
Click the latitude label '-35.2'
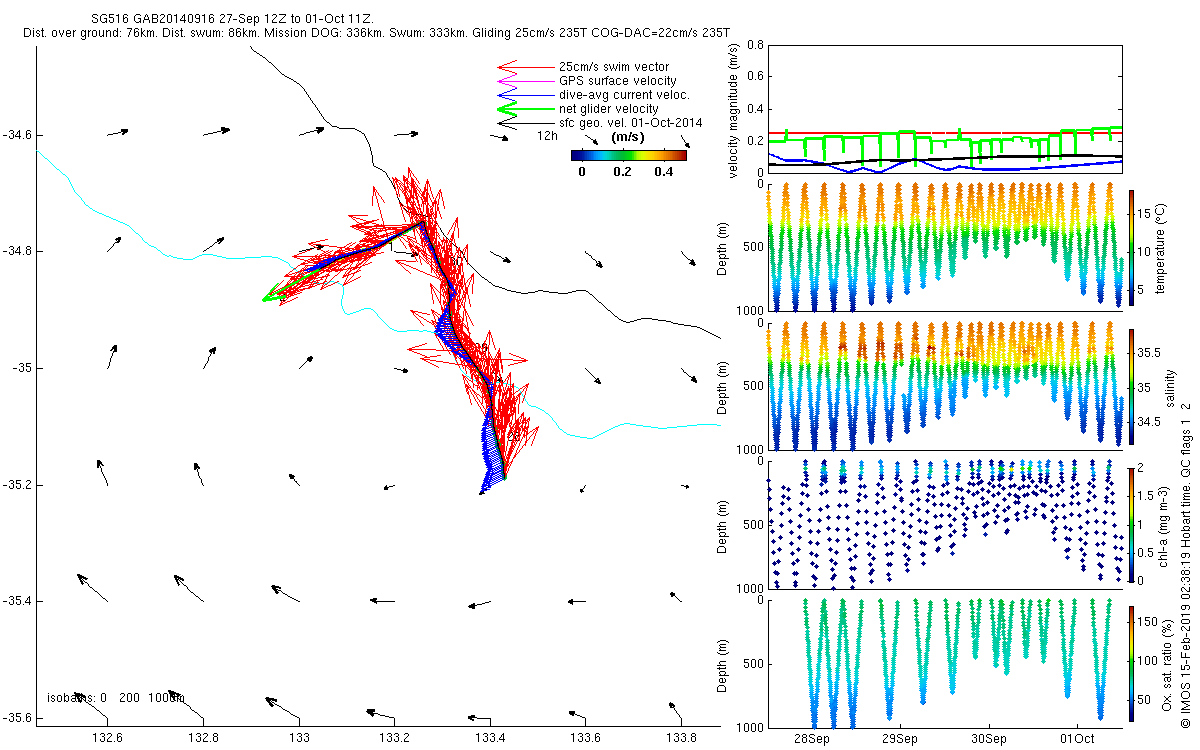[x=17, y=485]
